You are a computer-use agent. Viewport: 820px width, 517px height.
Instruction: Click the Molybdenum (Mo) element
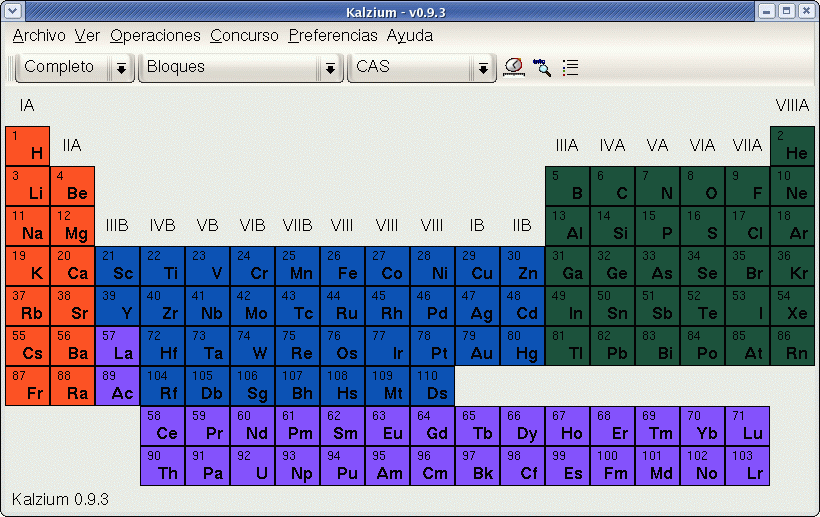point(253,306)
